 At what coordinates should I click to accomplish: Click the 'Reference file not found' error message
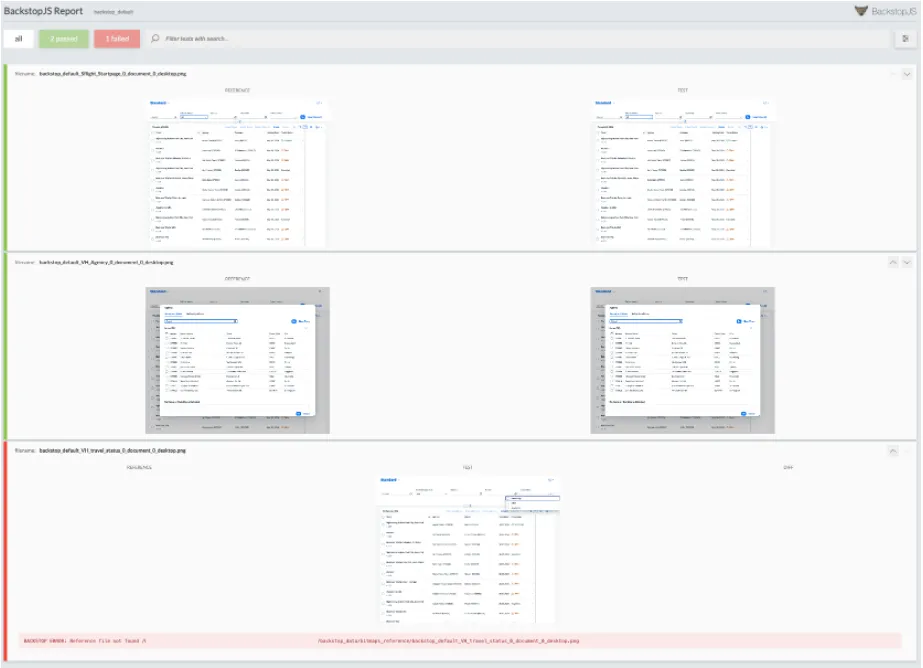click(x=83, y=640)
